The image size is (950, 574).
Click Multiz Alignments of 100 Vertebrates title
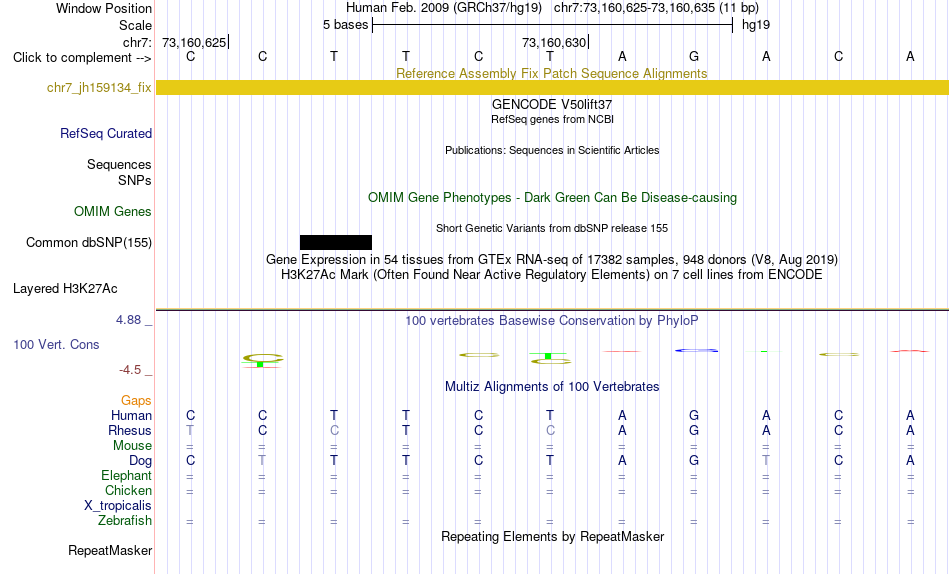click(552, 387)
